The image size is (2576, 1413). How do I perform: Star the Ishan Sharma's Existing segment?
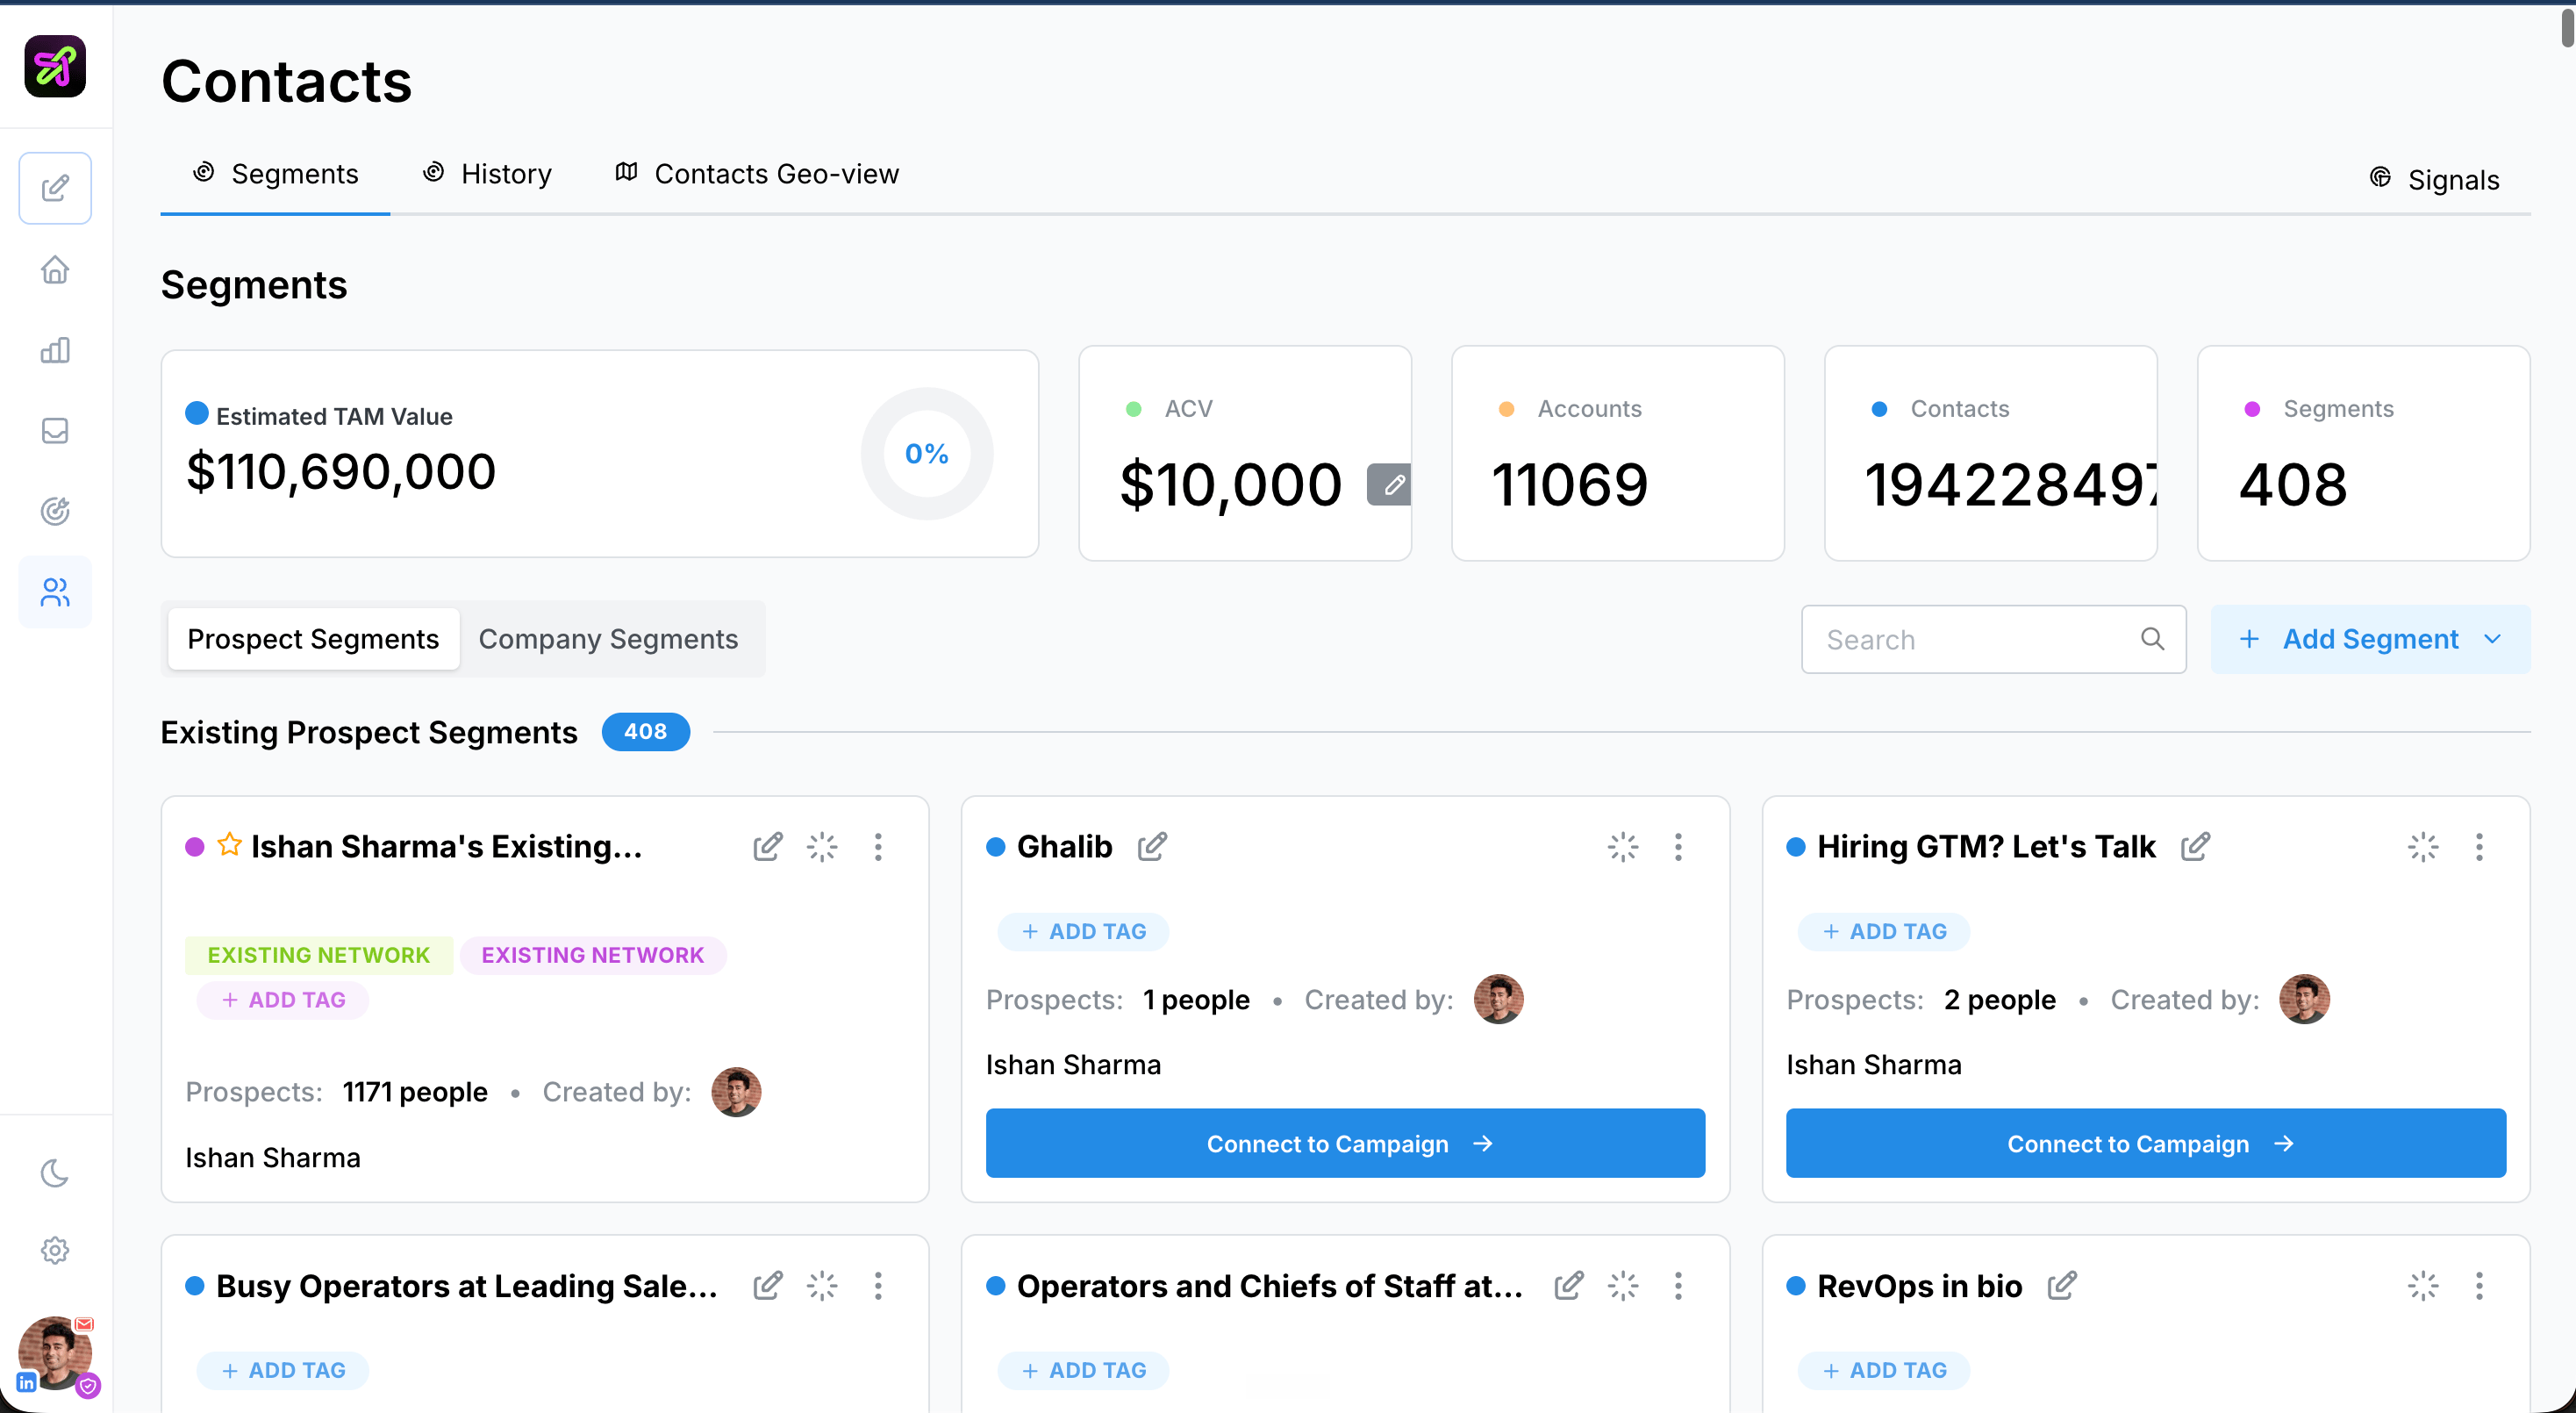tap(229, 845)
